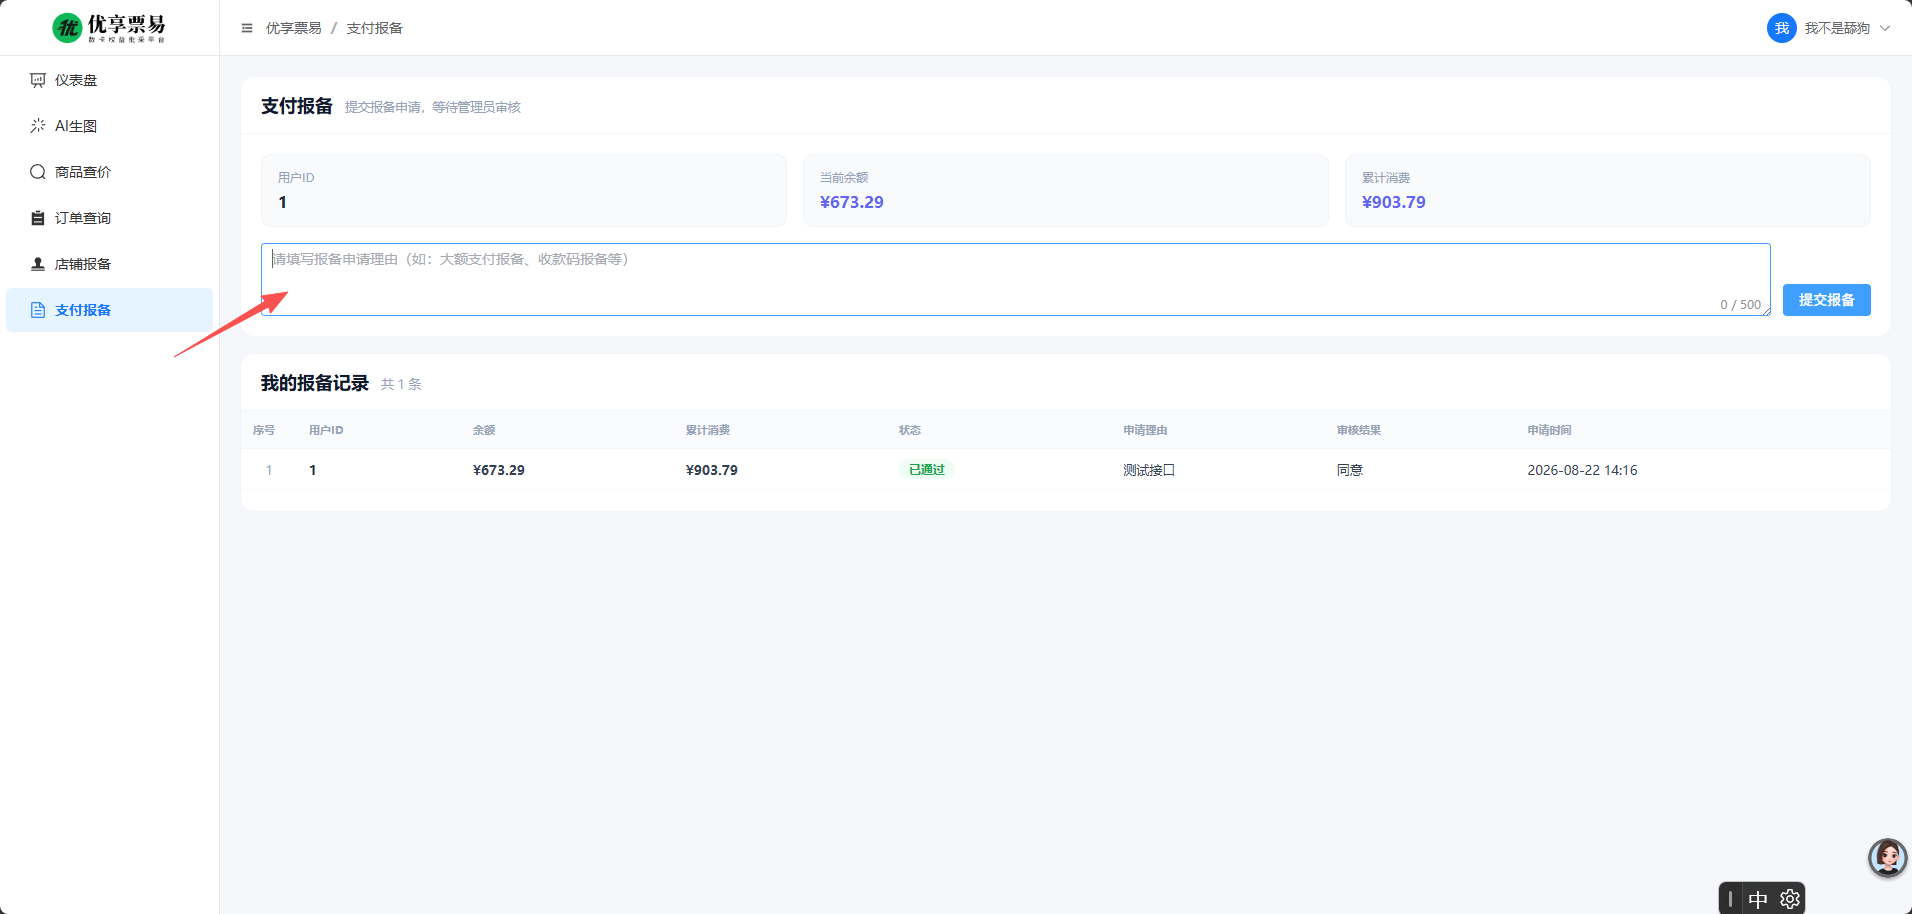Focus the 报备申请理由 text area
This screenshot has height=914, width=1912.
1016,280
